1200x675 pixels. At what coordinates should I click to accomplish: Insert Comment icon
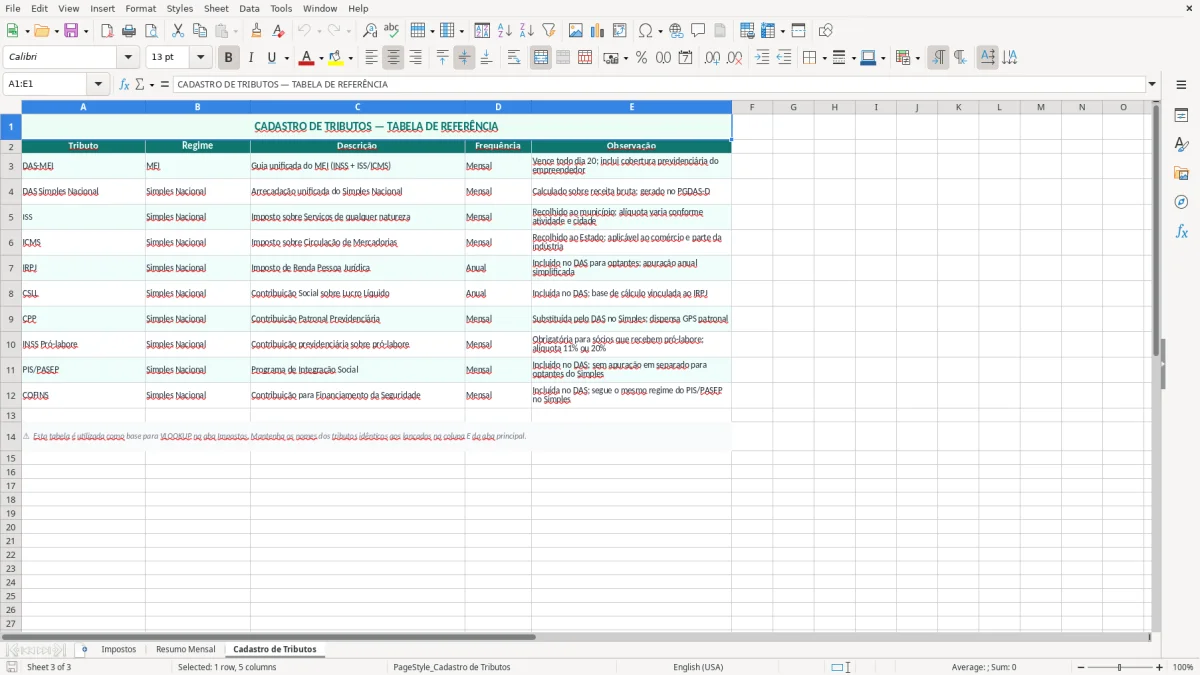[698, 31]
